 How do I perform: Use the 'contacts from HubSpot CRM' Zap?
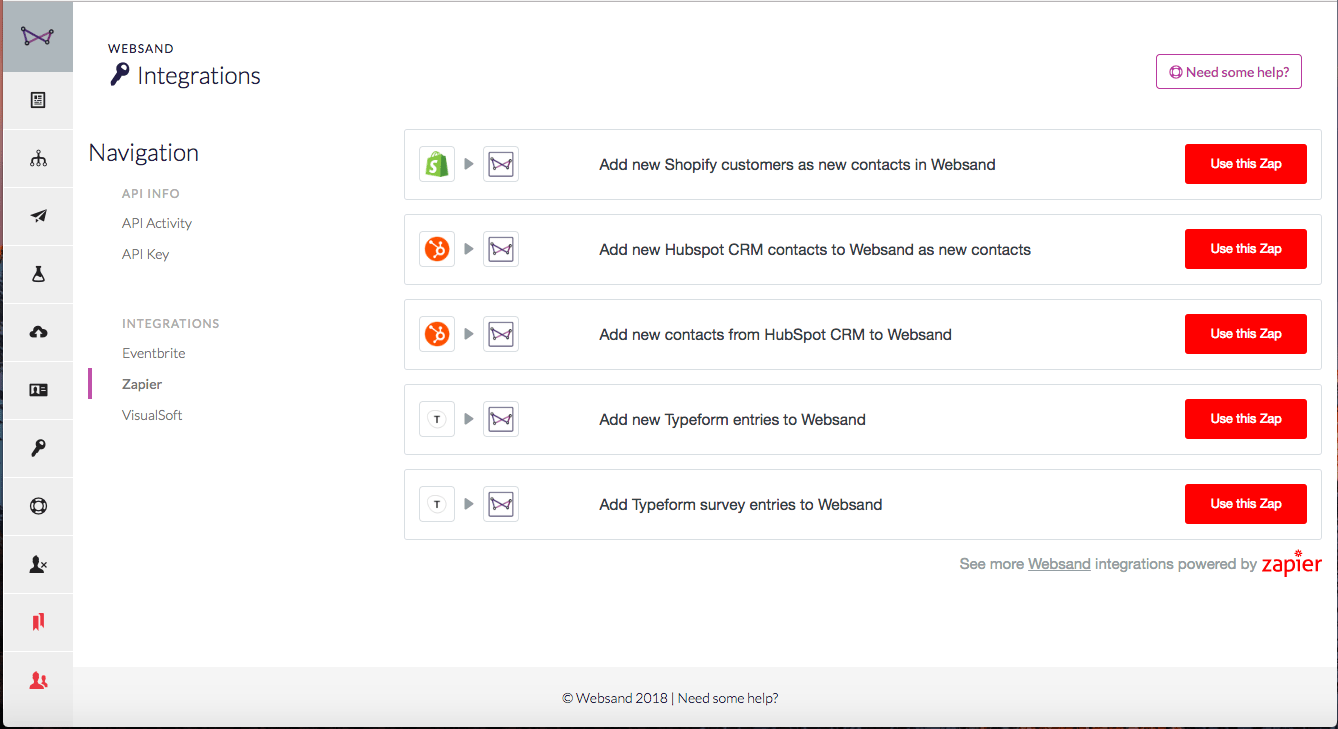(x=1246, y=334)
